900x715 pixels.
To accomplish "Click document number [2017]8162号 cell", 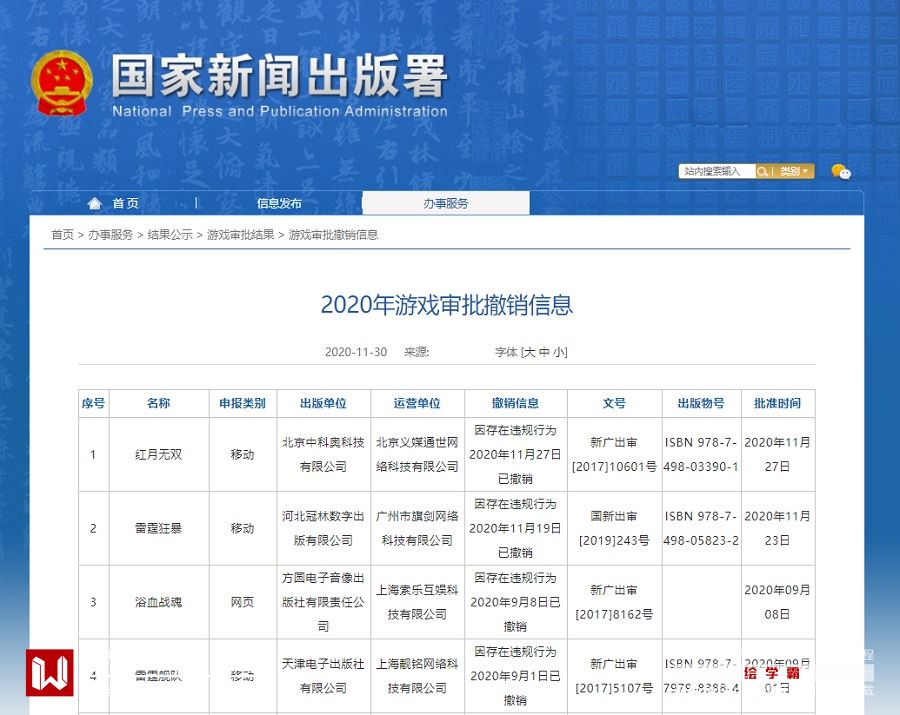I will 614,603.
